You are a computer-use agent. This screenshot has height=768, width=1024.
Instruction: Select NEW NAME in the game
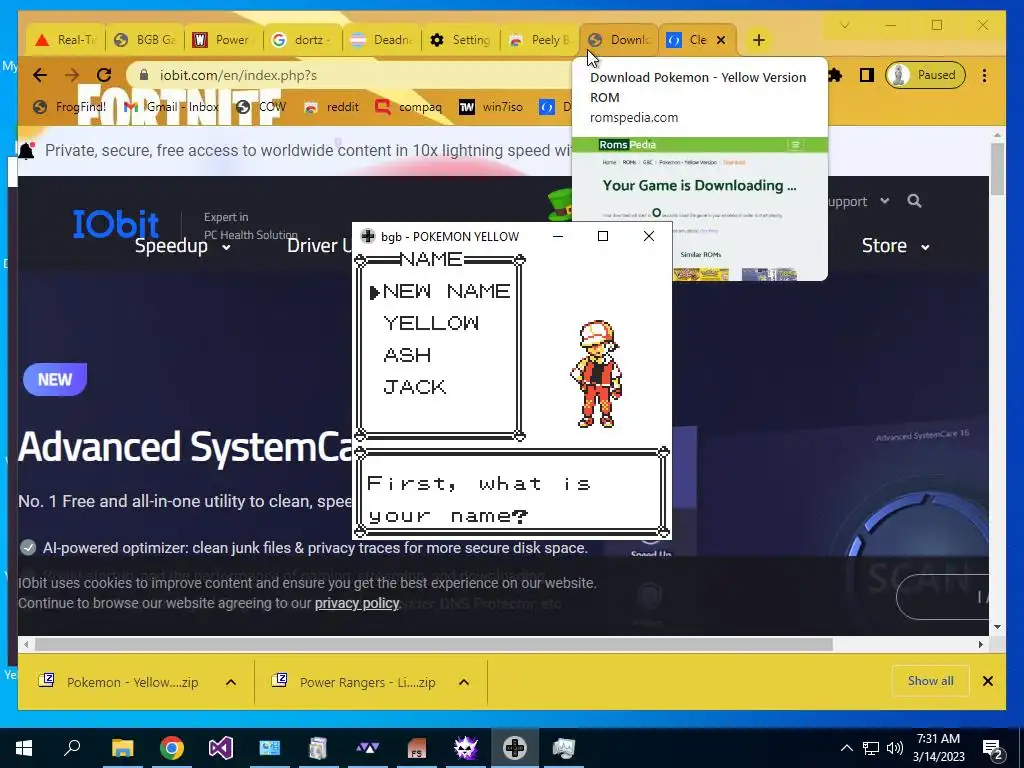446,291
